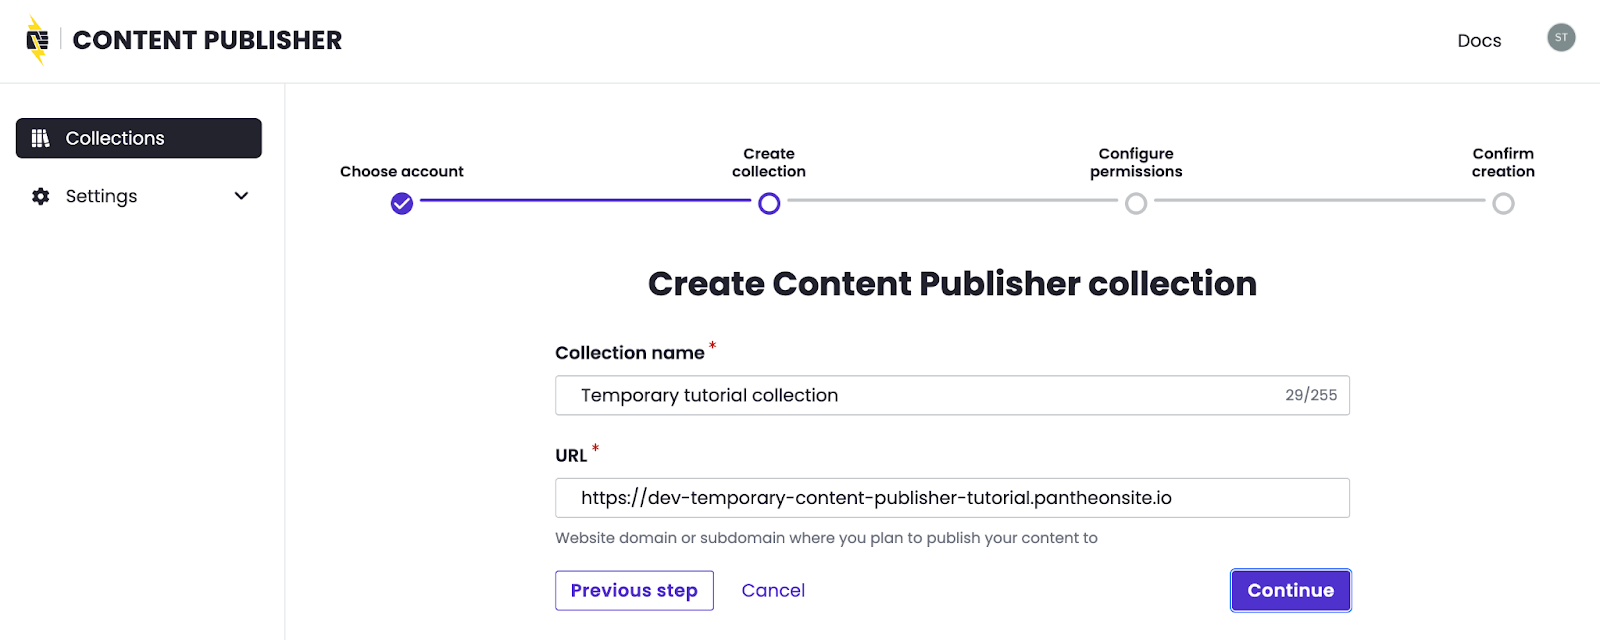The width and height of the screenshot is (1600, 640).
Task: Click the Confirm creation step circle
Action: click(1503, 204)
